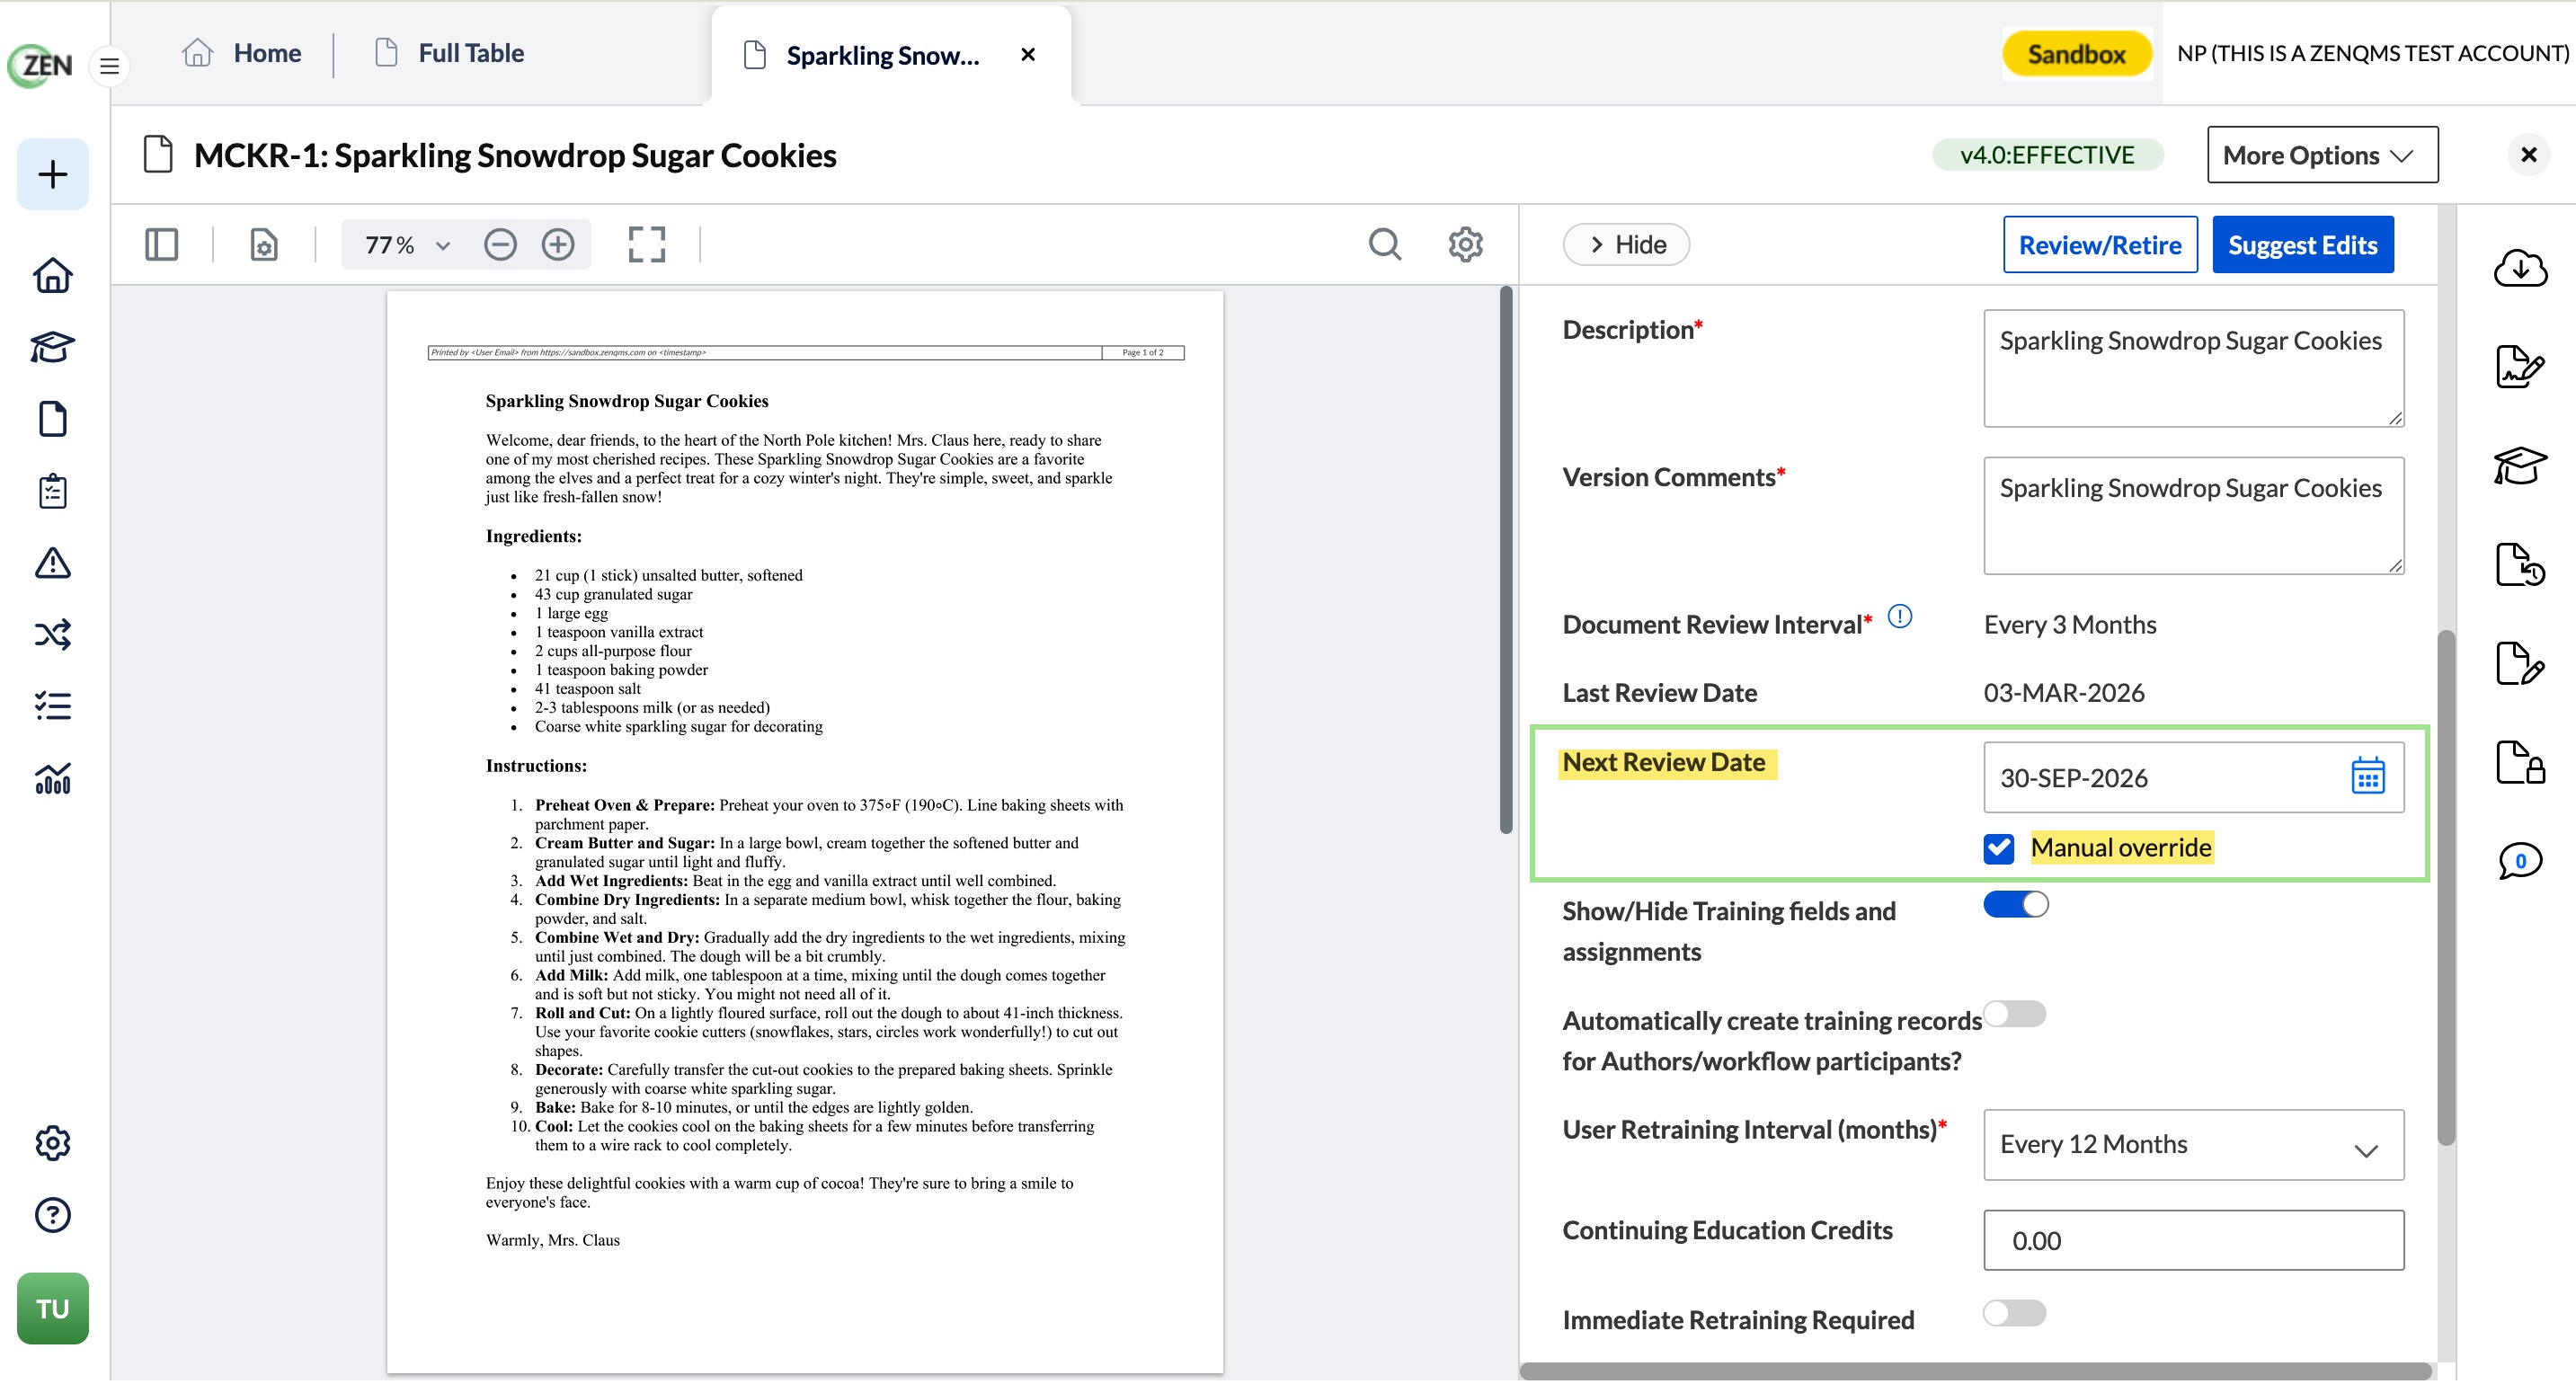Open the settings gear in left sidebar
Screen dimensions: 2576x1384
tap(53, 1143)
